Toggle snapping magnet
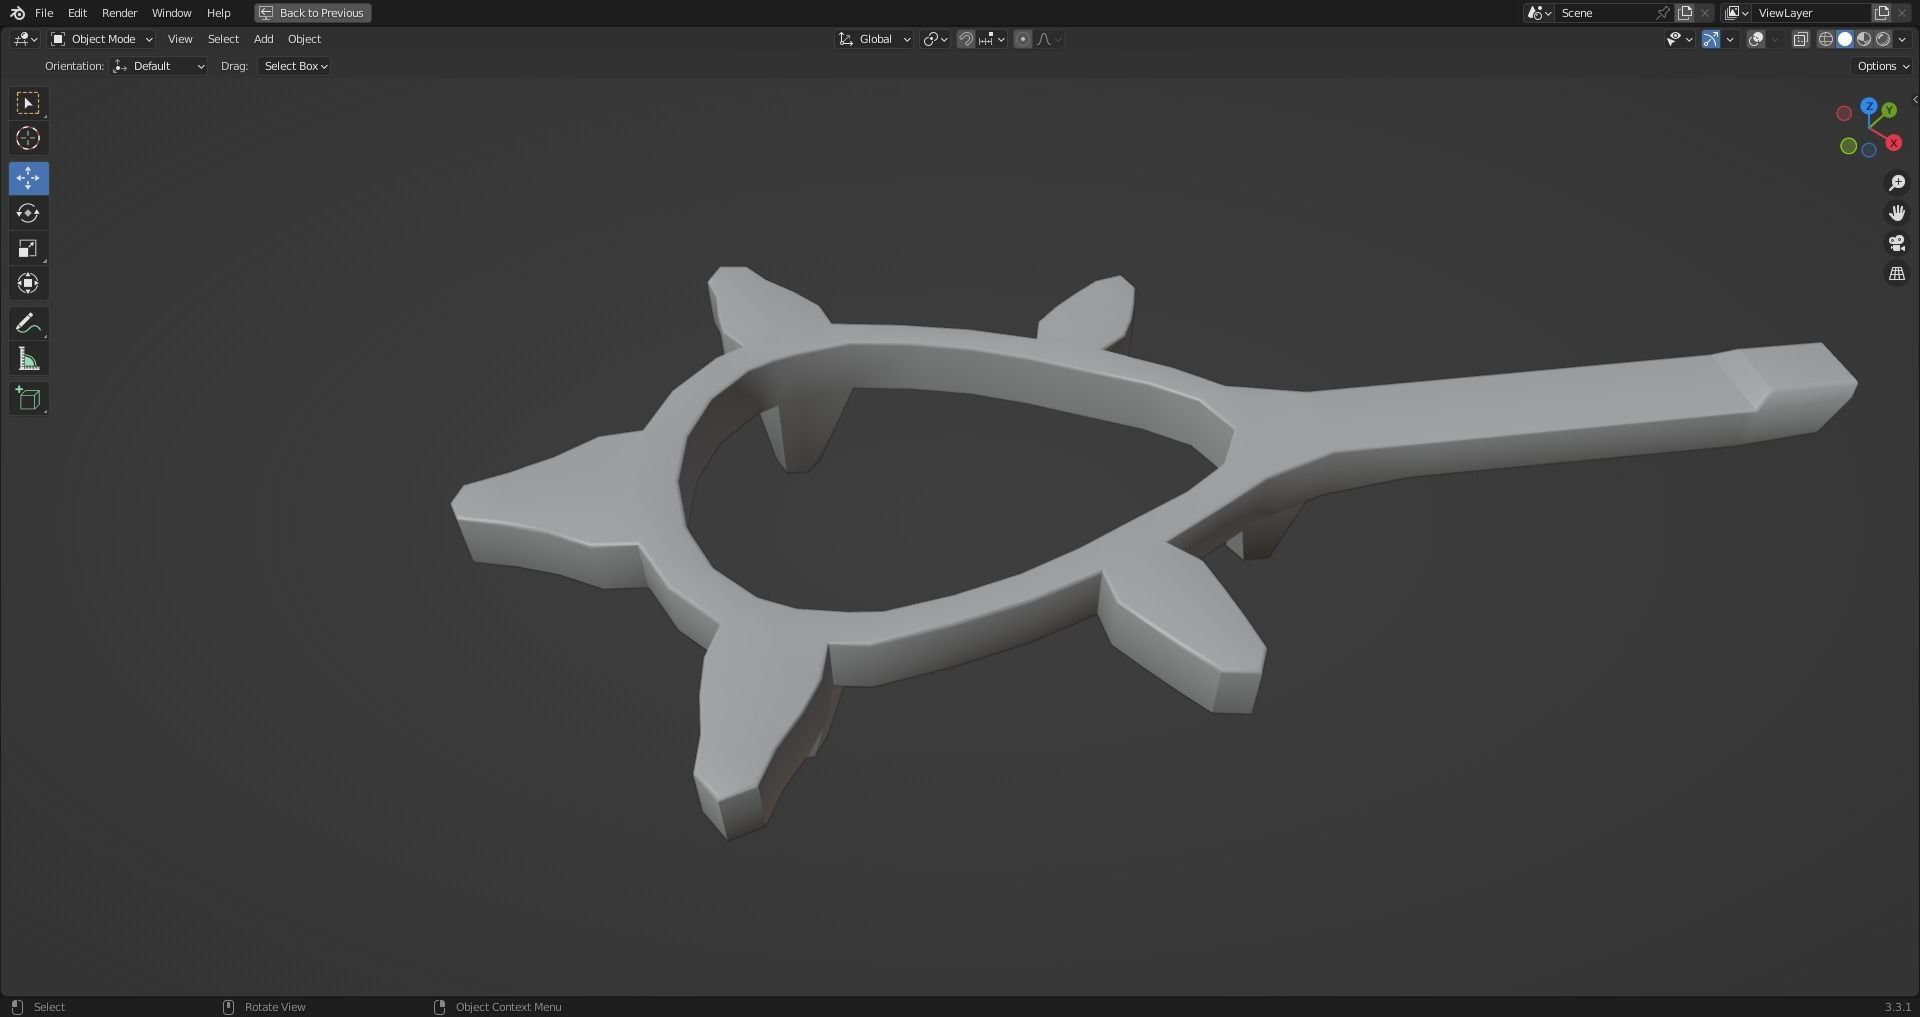Image resolution: width=1920 pixels, height=1017 pixels. (x=966, y=39)
